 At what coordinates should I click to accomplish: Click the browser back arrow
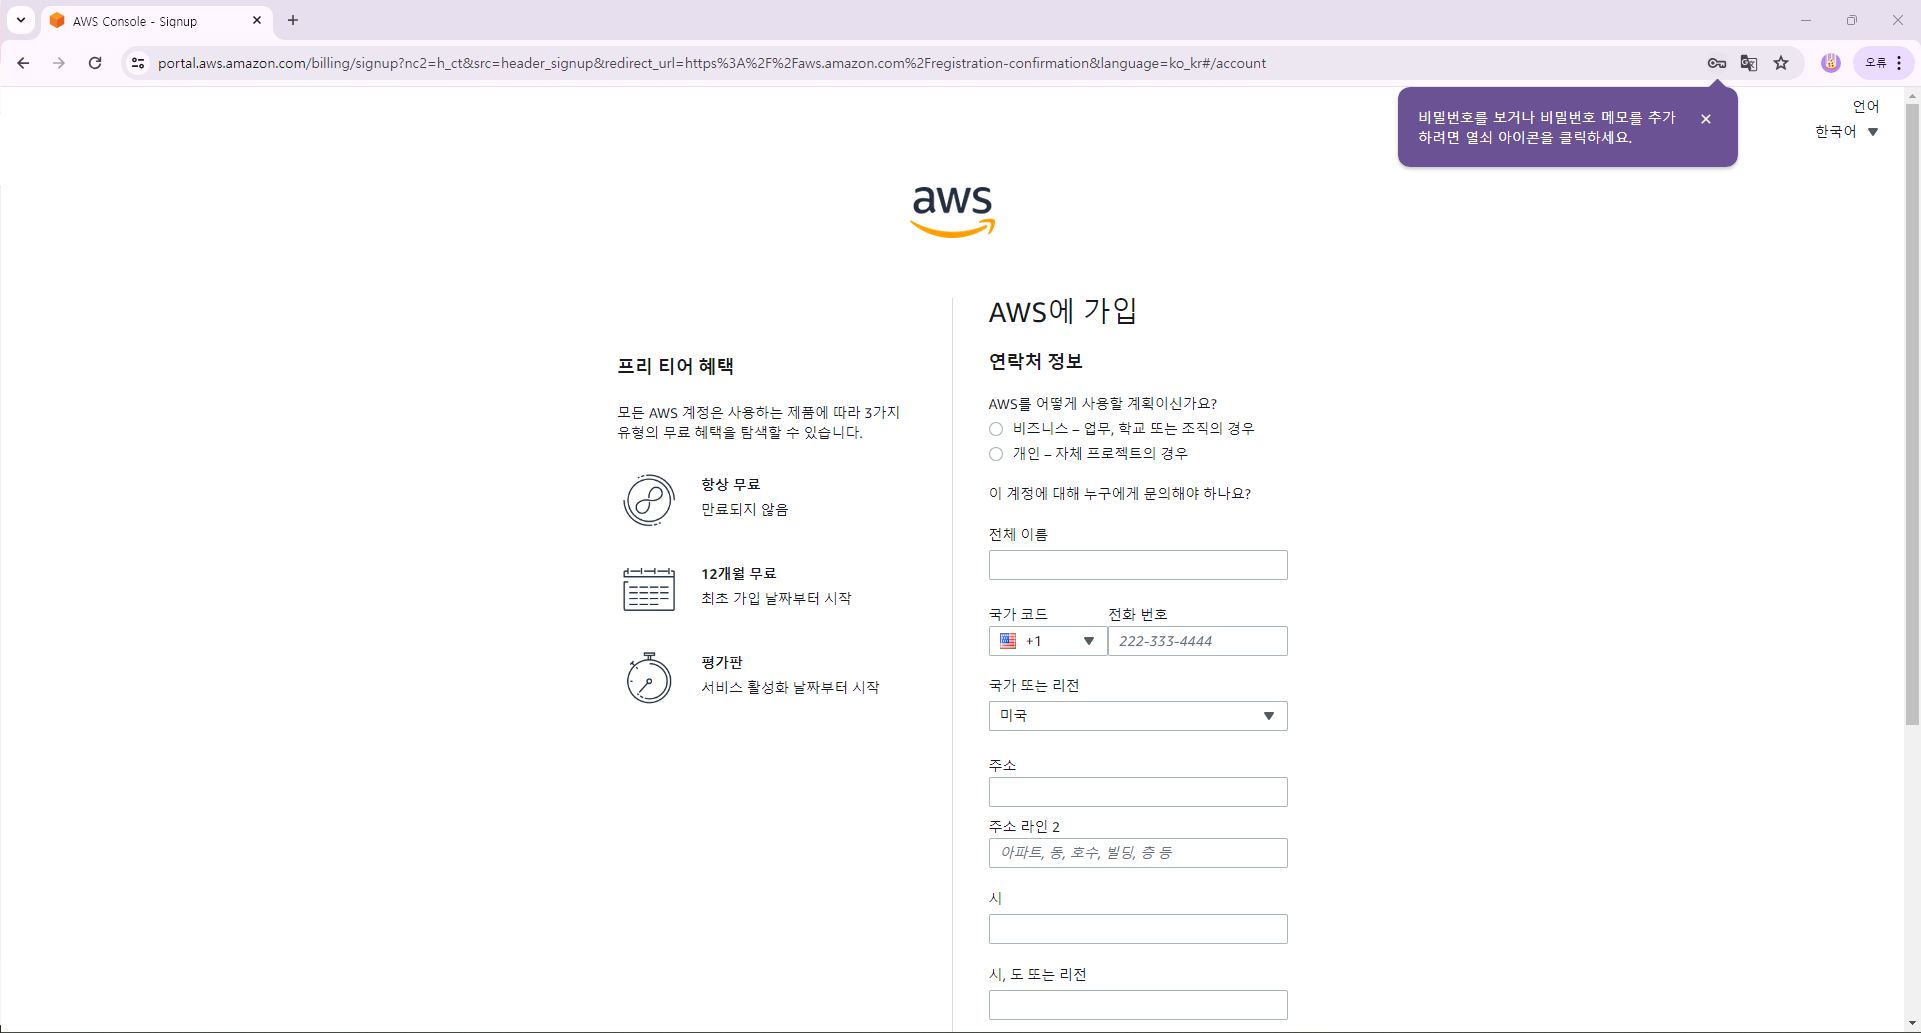23,63
